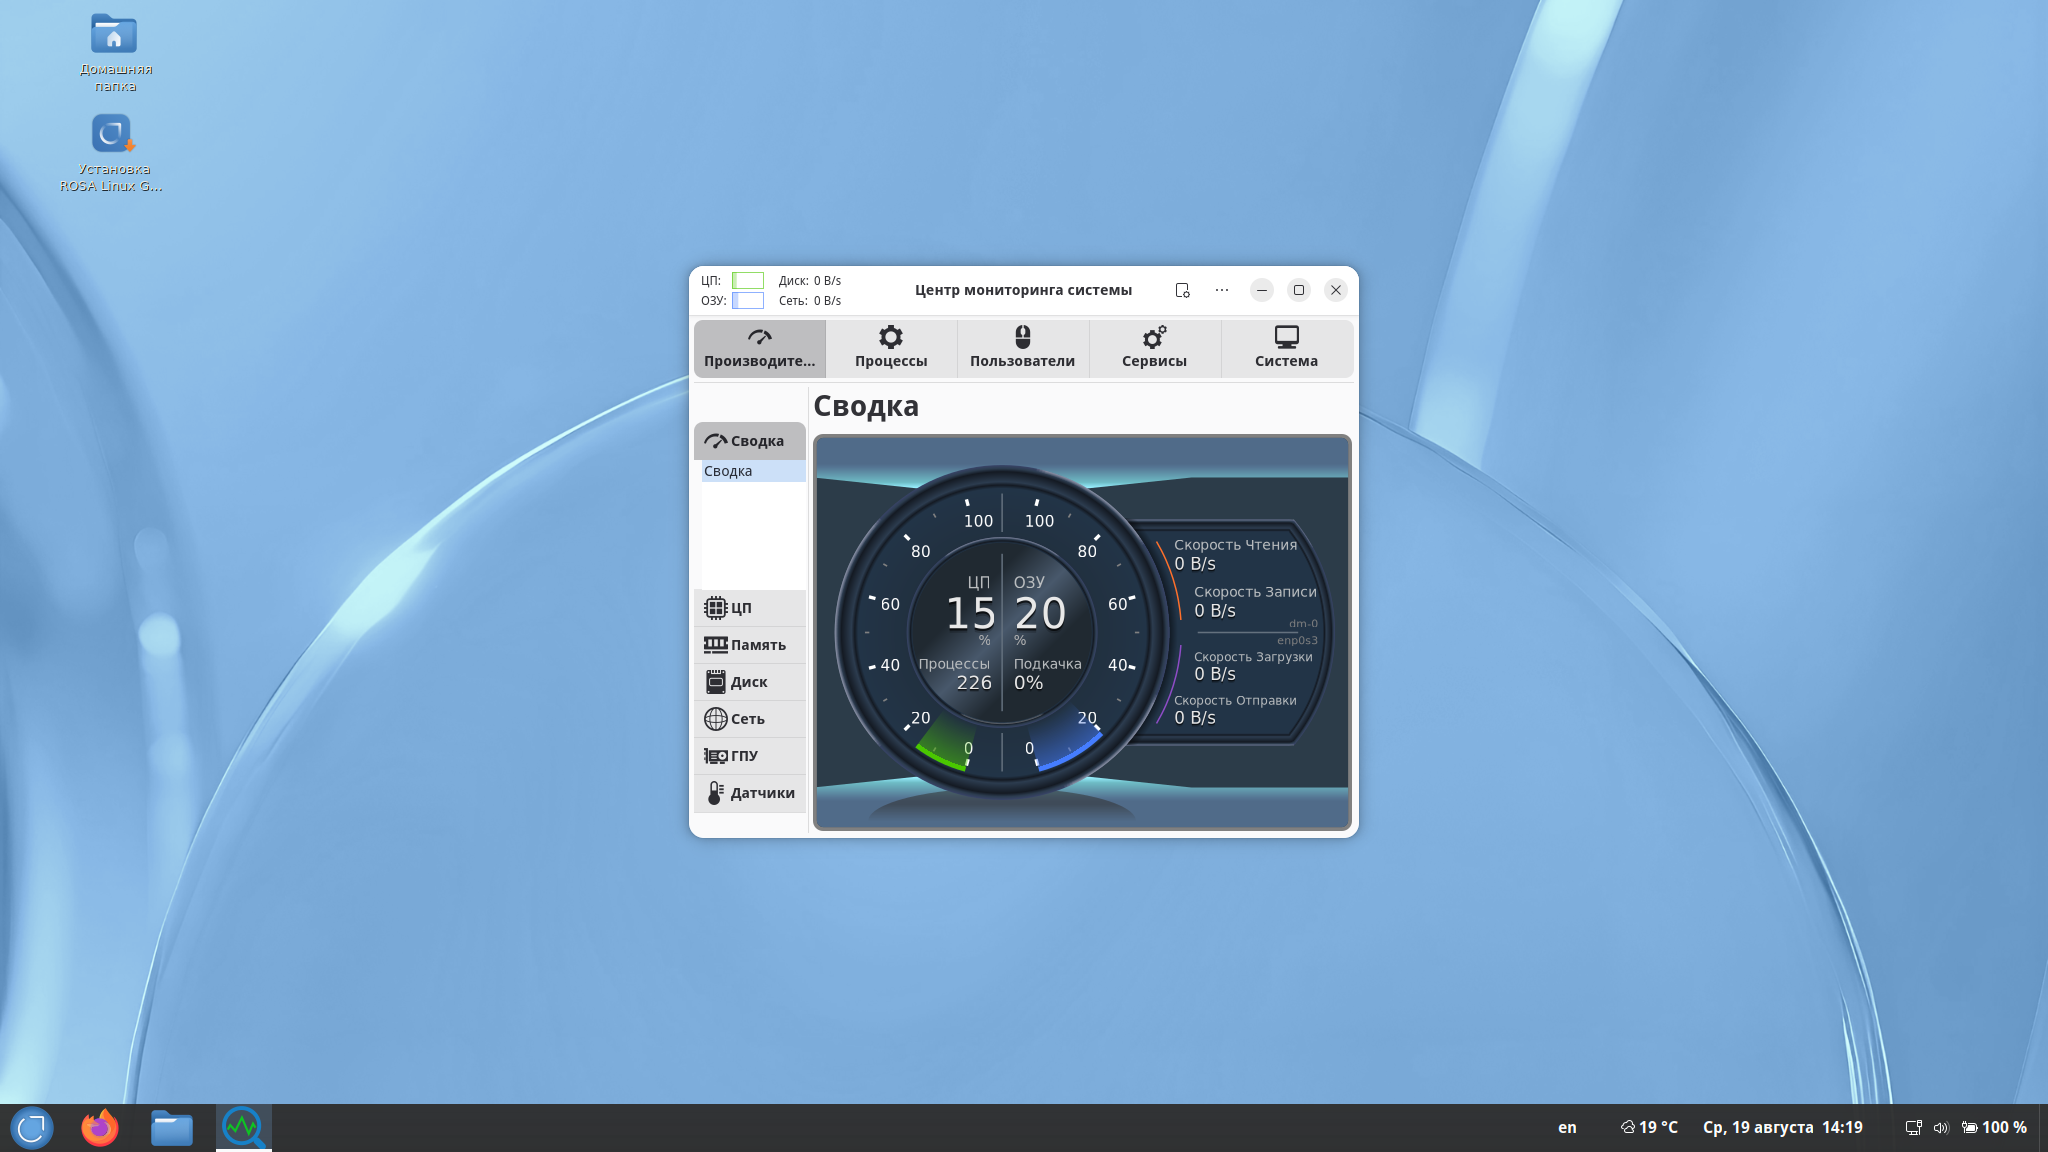Click the CPU mini graph in title bar
The image size is (2048, 1152).
(x=748, y=281)
